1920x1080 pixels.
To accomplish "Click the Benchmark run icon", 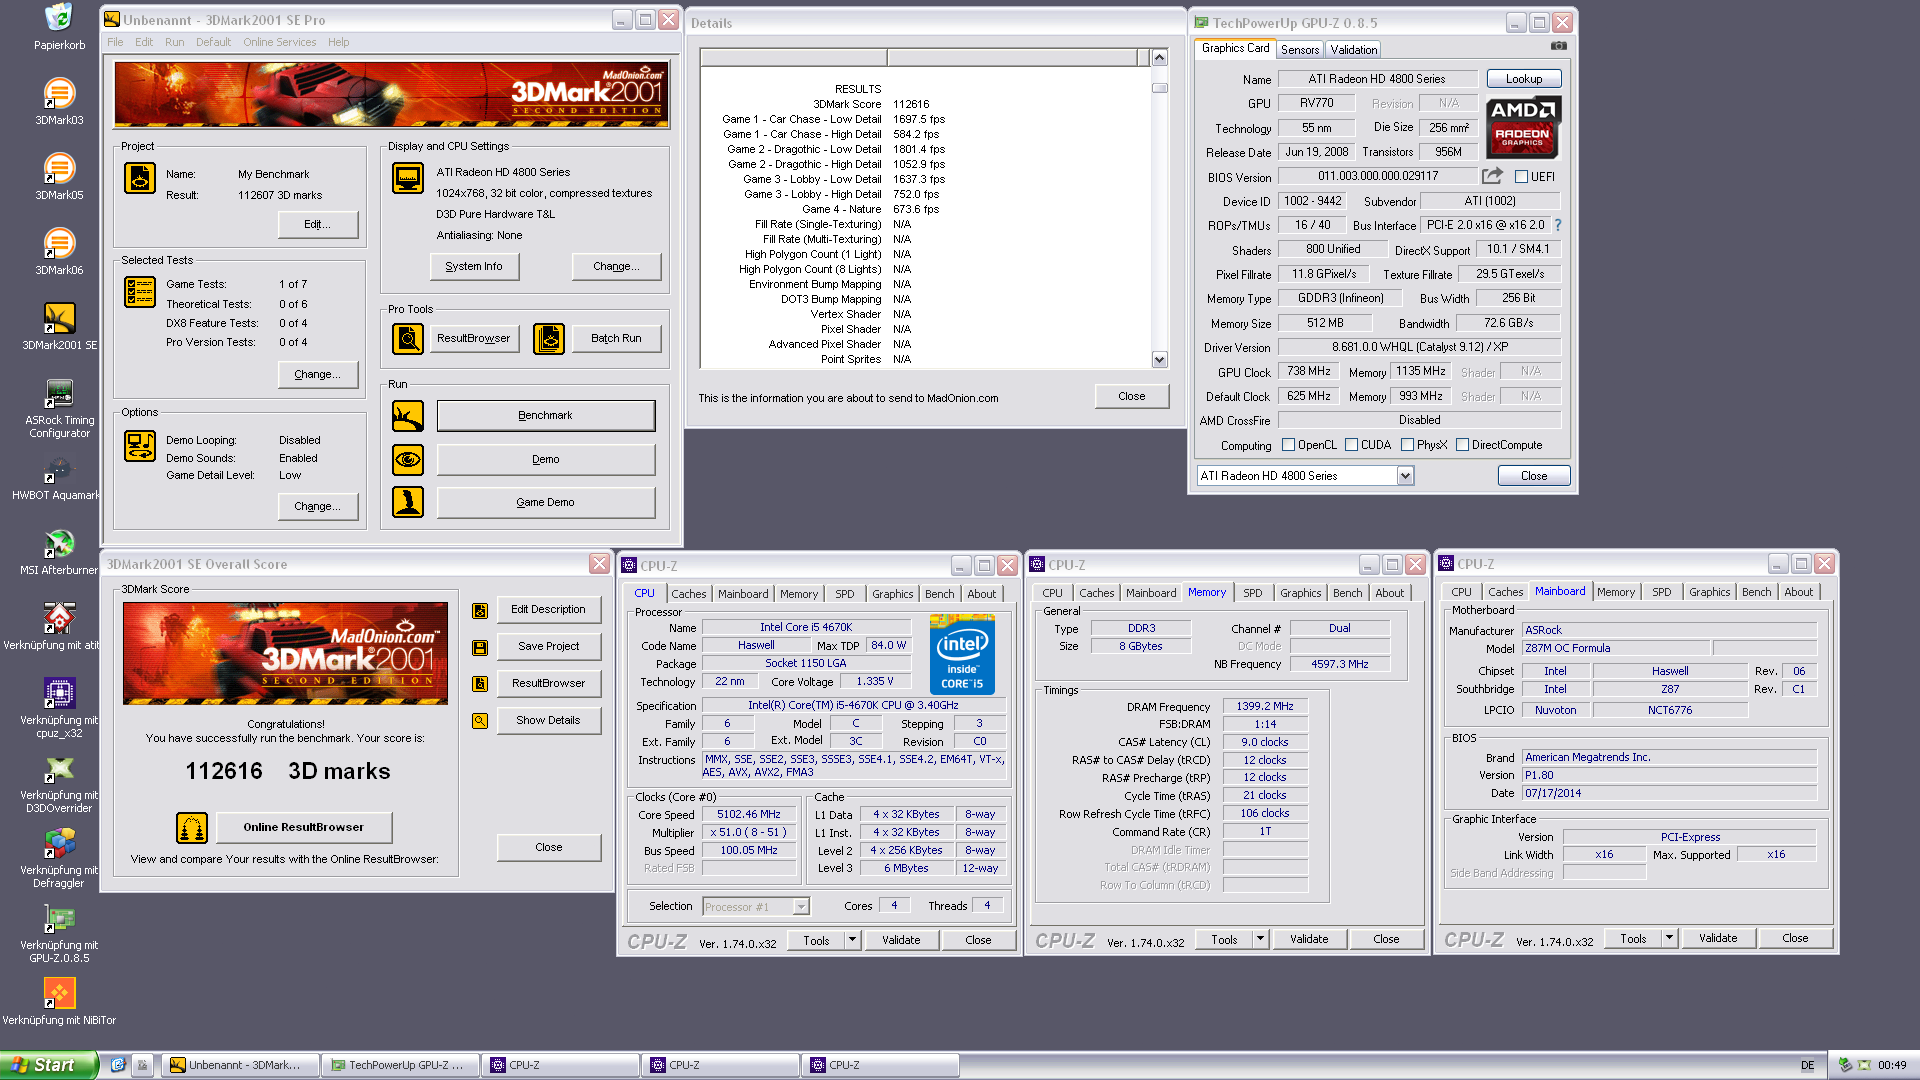I will click(x=408, y=416).
